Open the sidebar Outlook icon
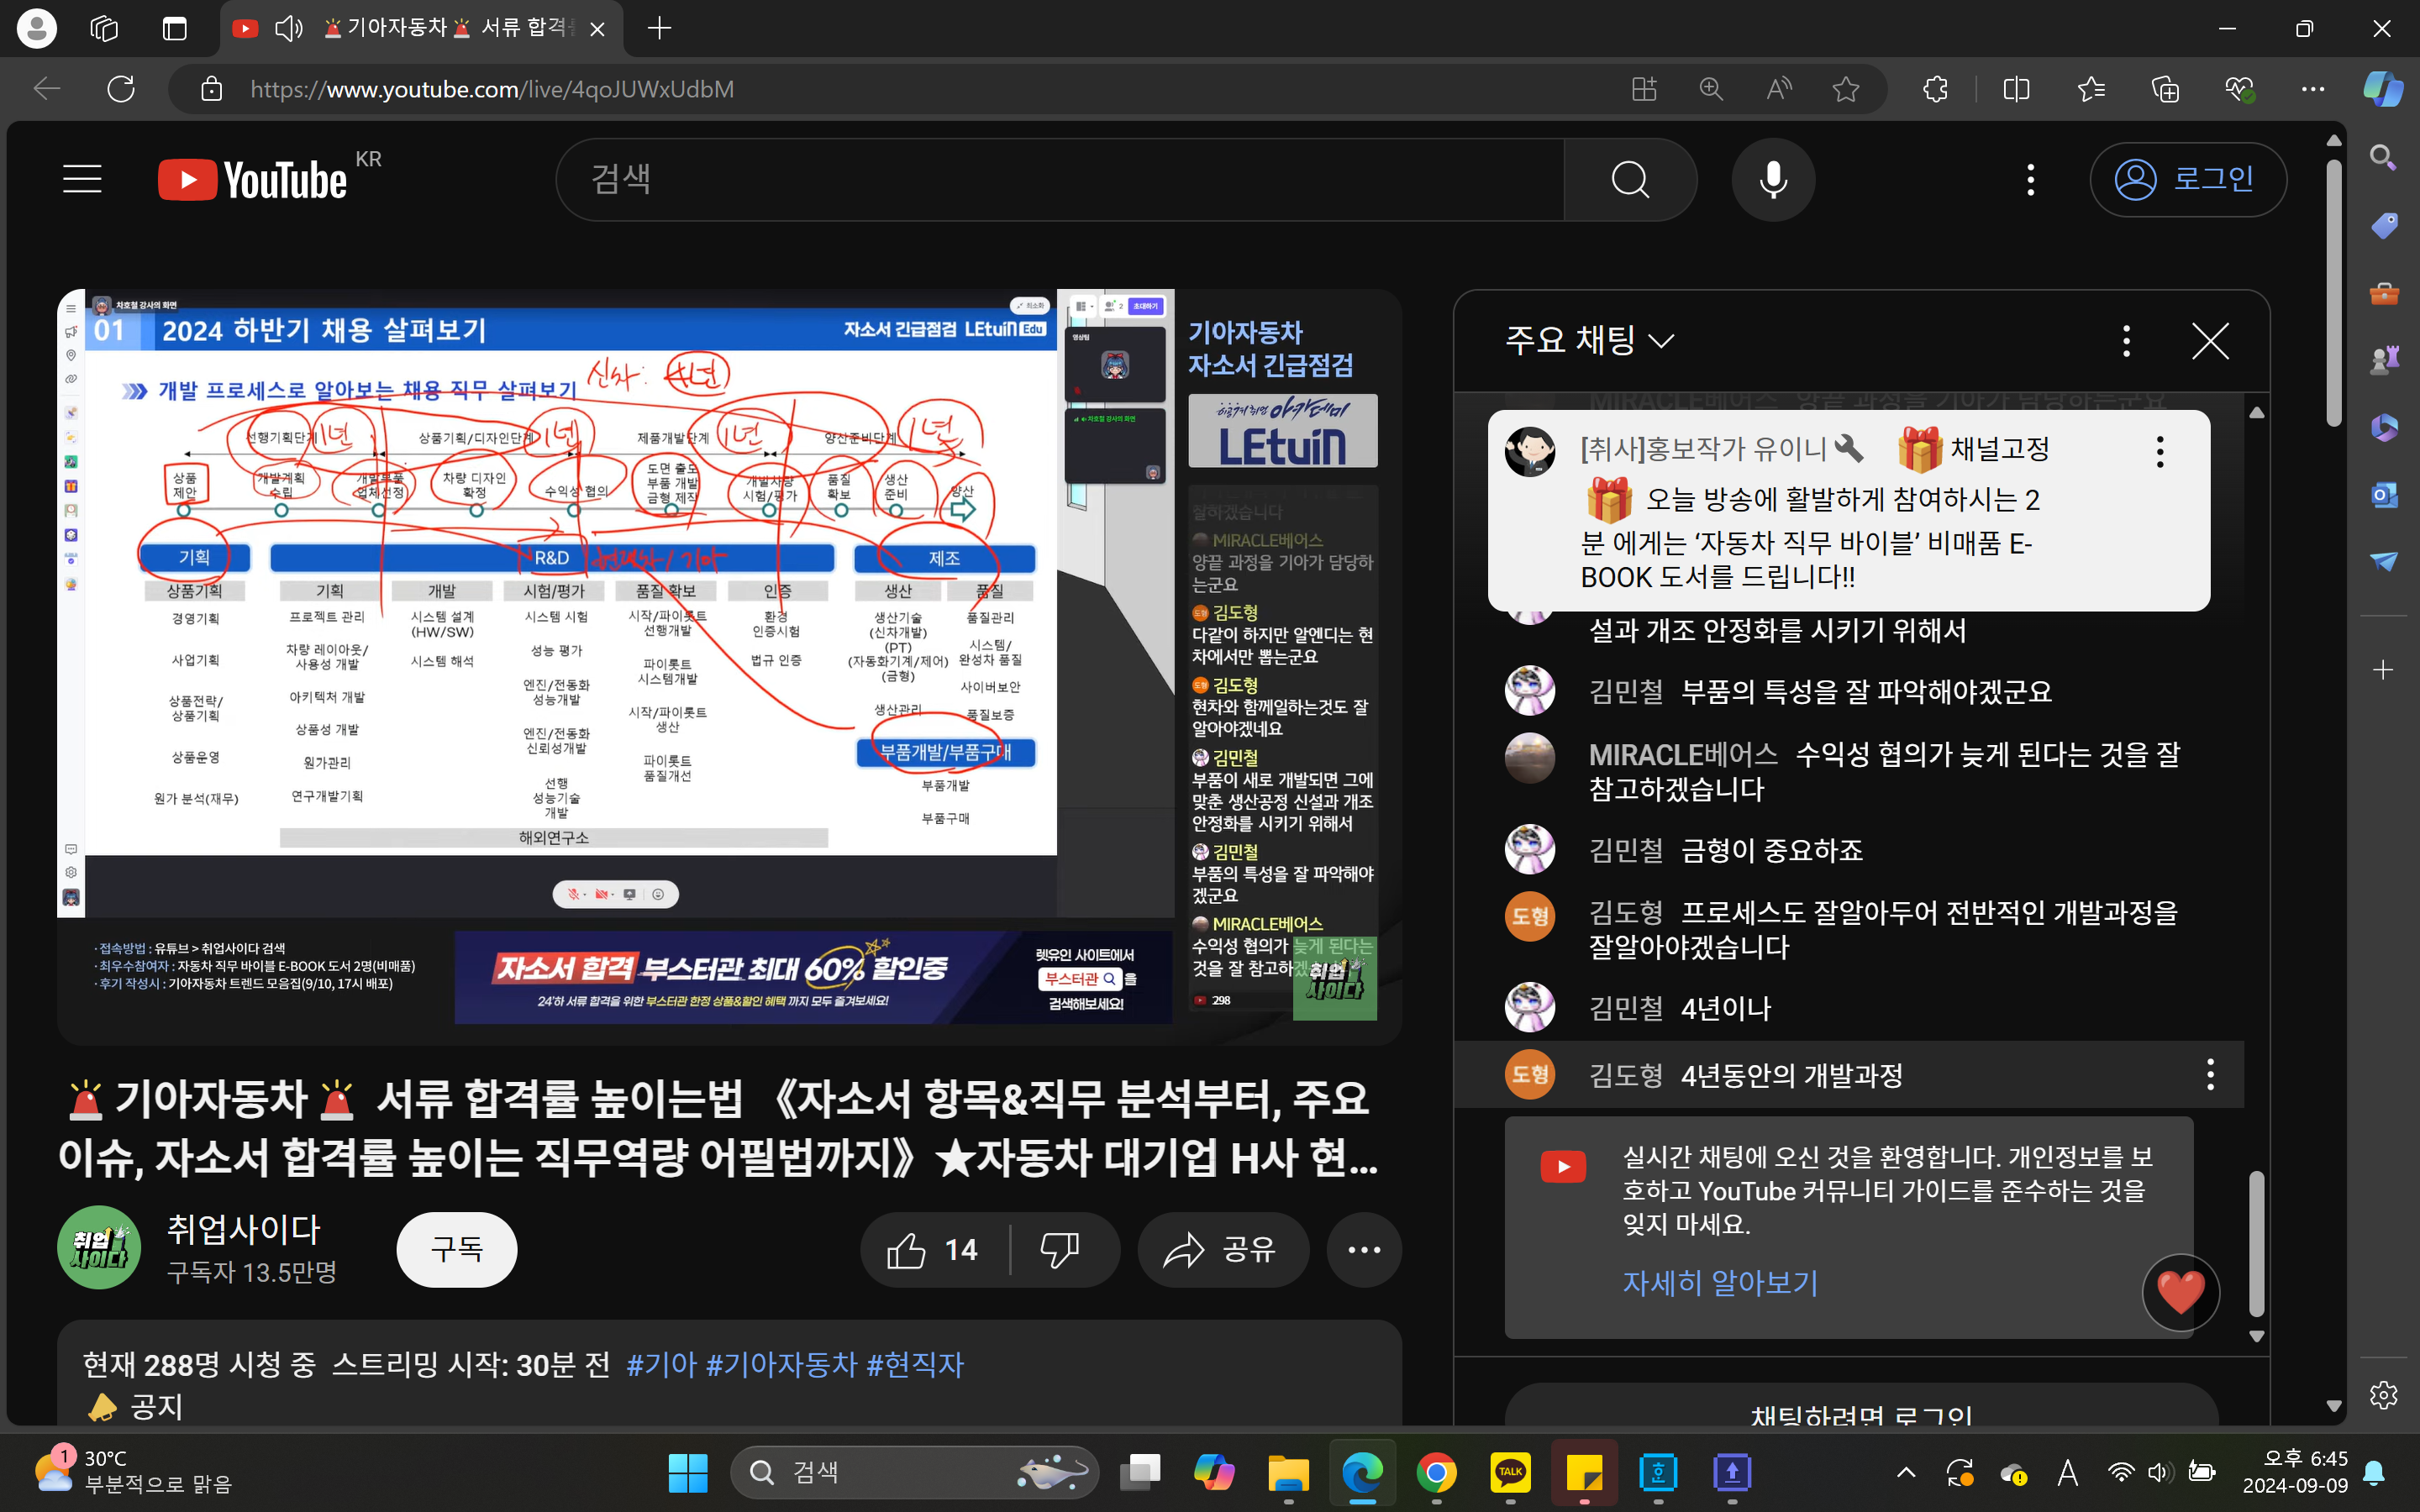 2383,494
